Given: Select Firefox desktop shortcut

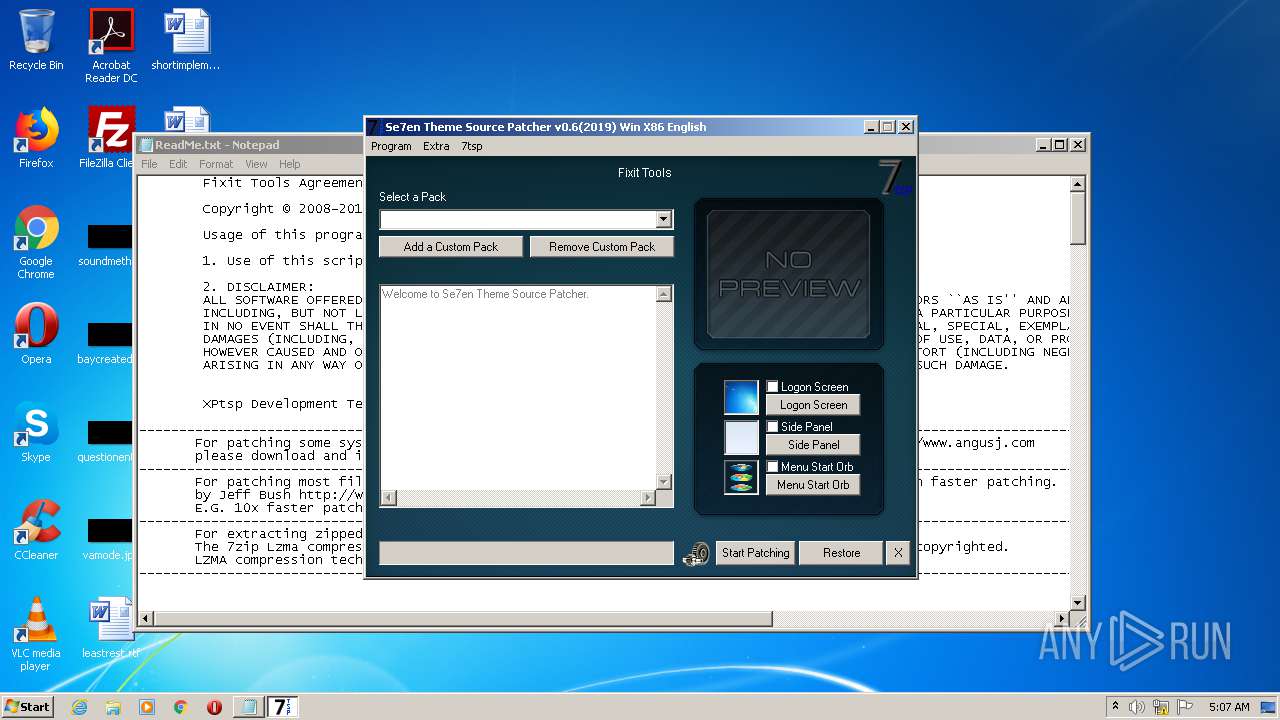Looking at the screenshot, I should [36, 139].
